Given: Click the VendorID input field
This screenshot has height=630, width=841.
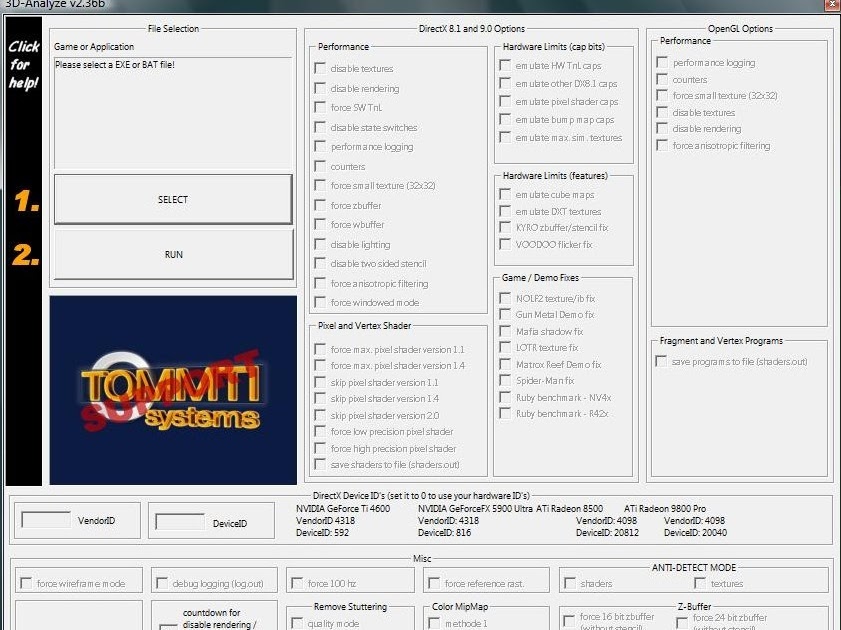Looking at the screenshot, I should pos(46,520).
